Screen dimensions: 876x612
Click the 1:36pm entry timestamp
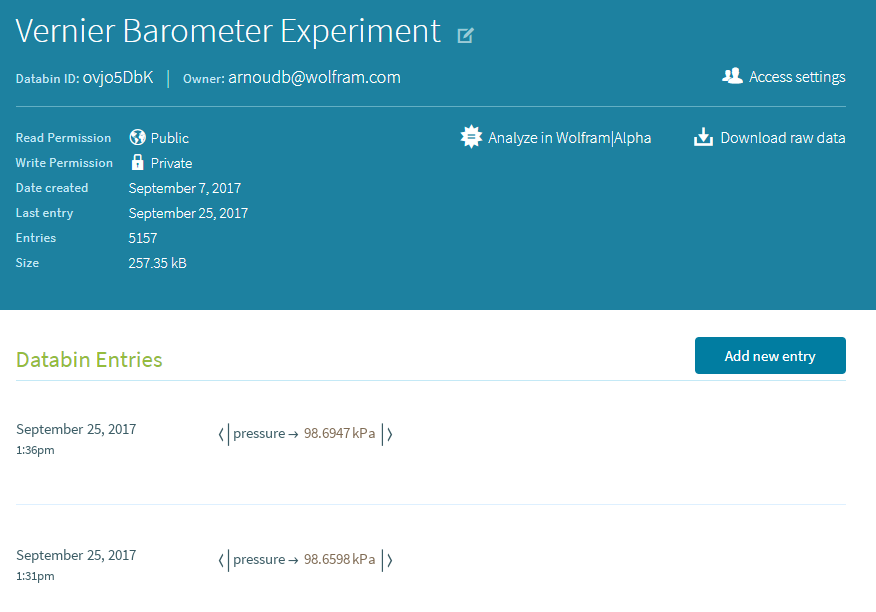35,450
